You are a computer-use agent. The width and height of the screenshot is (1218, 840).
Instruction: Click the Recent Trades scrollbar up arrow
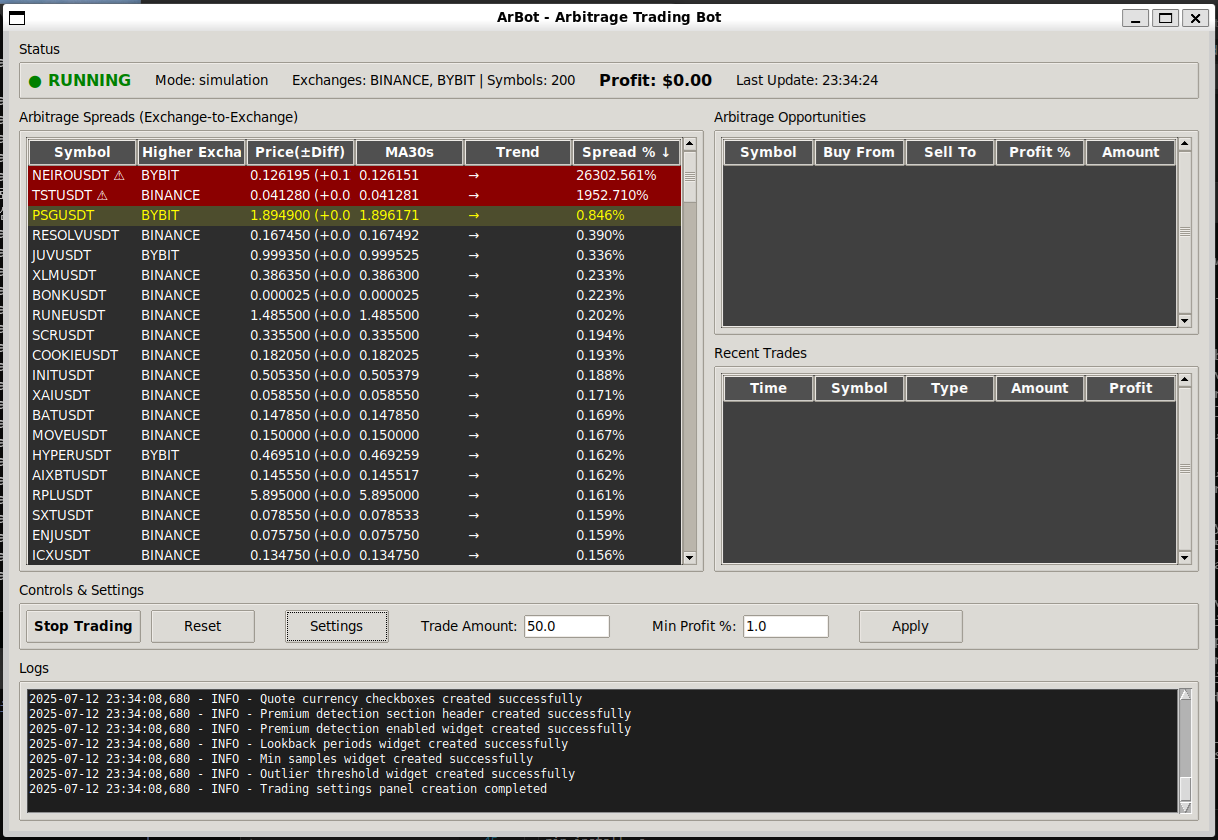click(1185, 380)
